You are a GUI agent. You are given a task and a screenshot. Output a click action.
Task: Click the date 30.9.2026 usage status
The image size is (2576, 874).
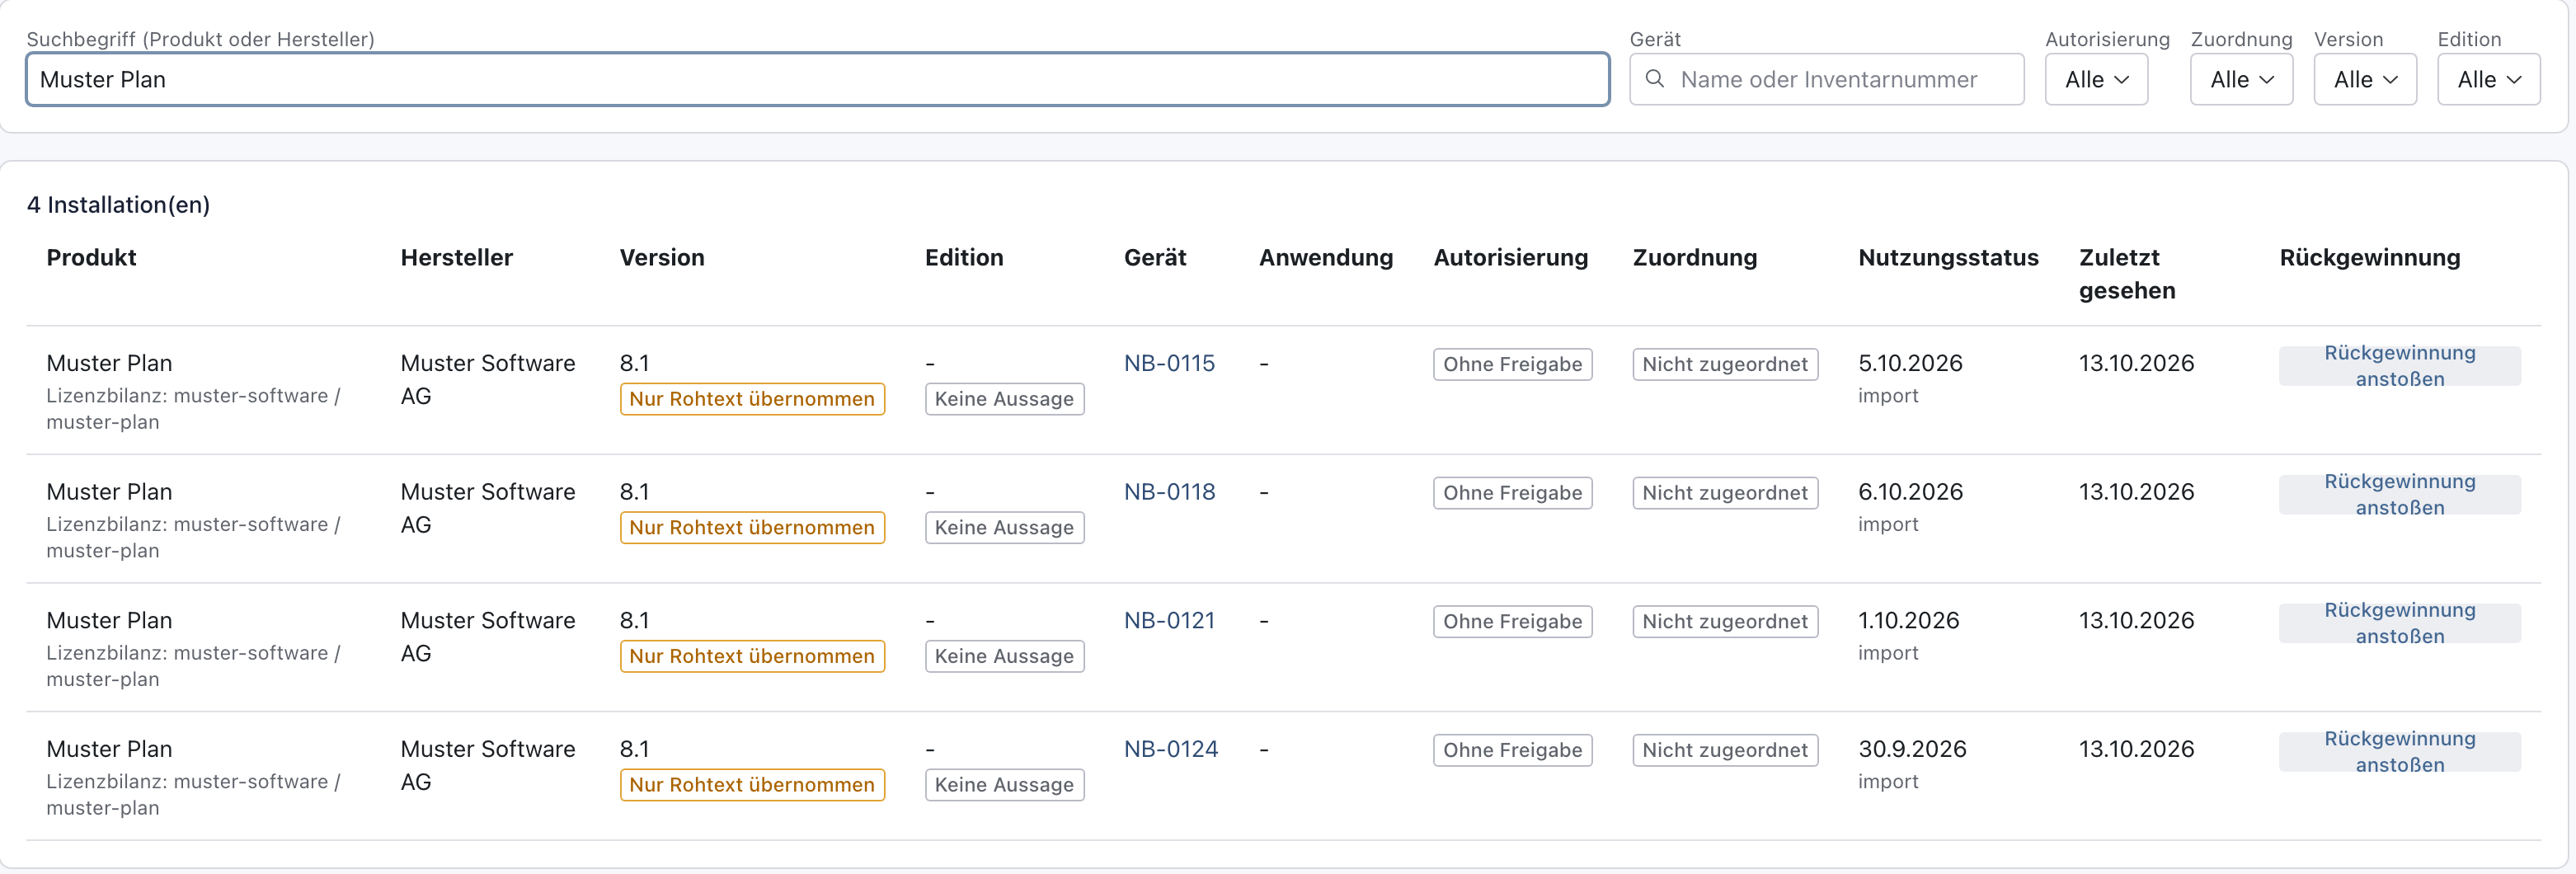click(1912, 749)
